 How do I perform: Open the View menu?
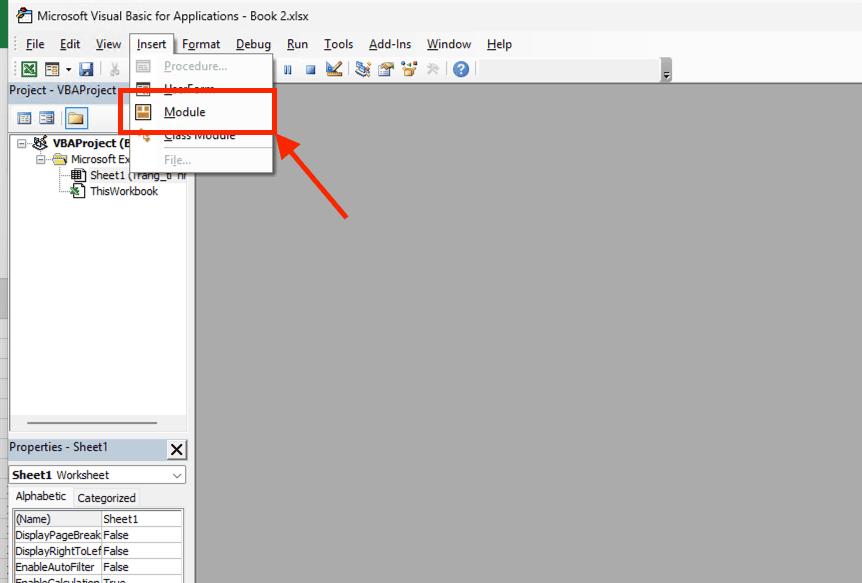108,44
